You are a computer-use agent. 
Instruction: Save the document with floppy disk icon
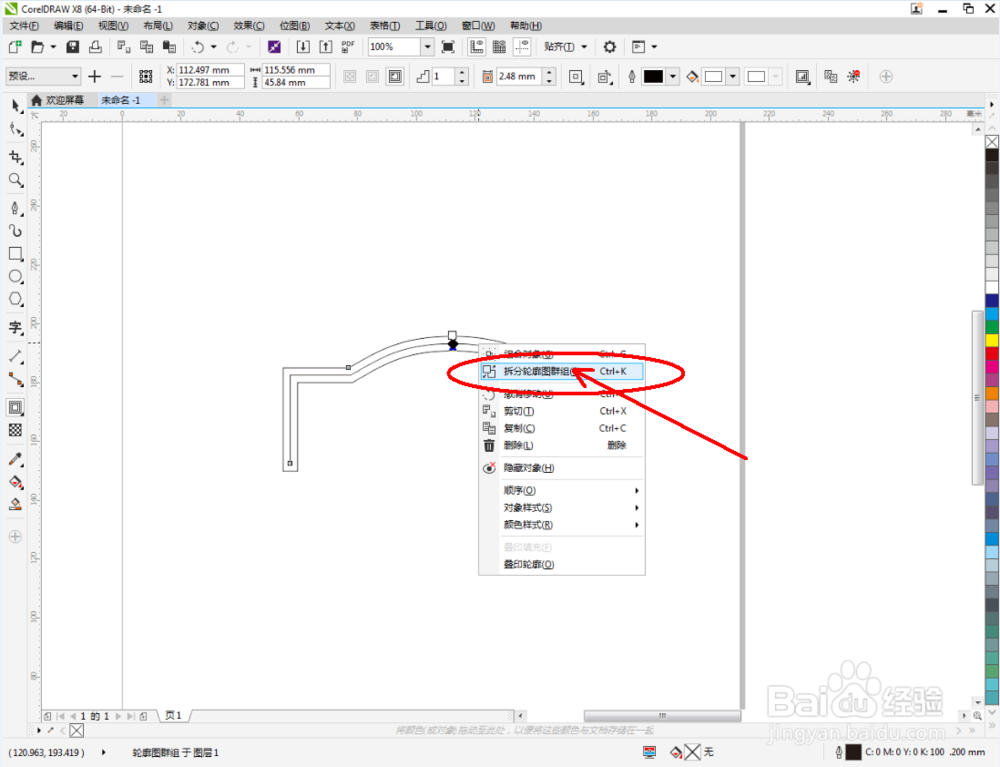point(73,47)
